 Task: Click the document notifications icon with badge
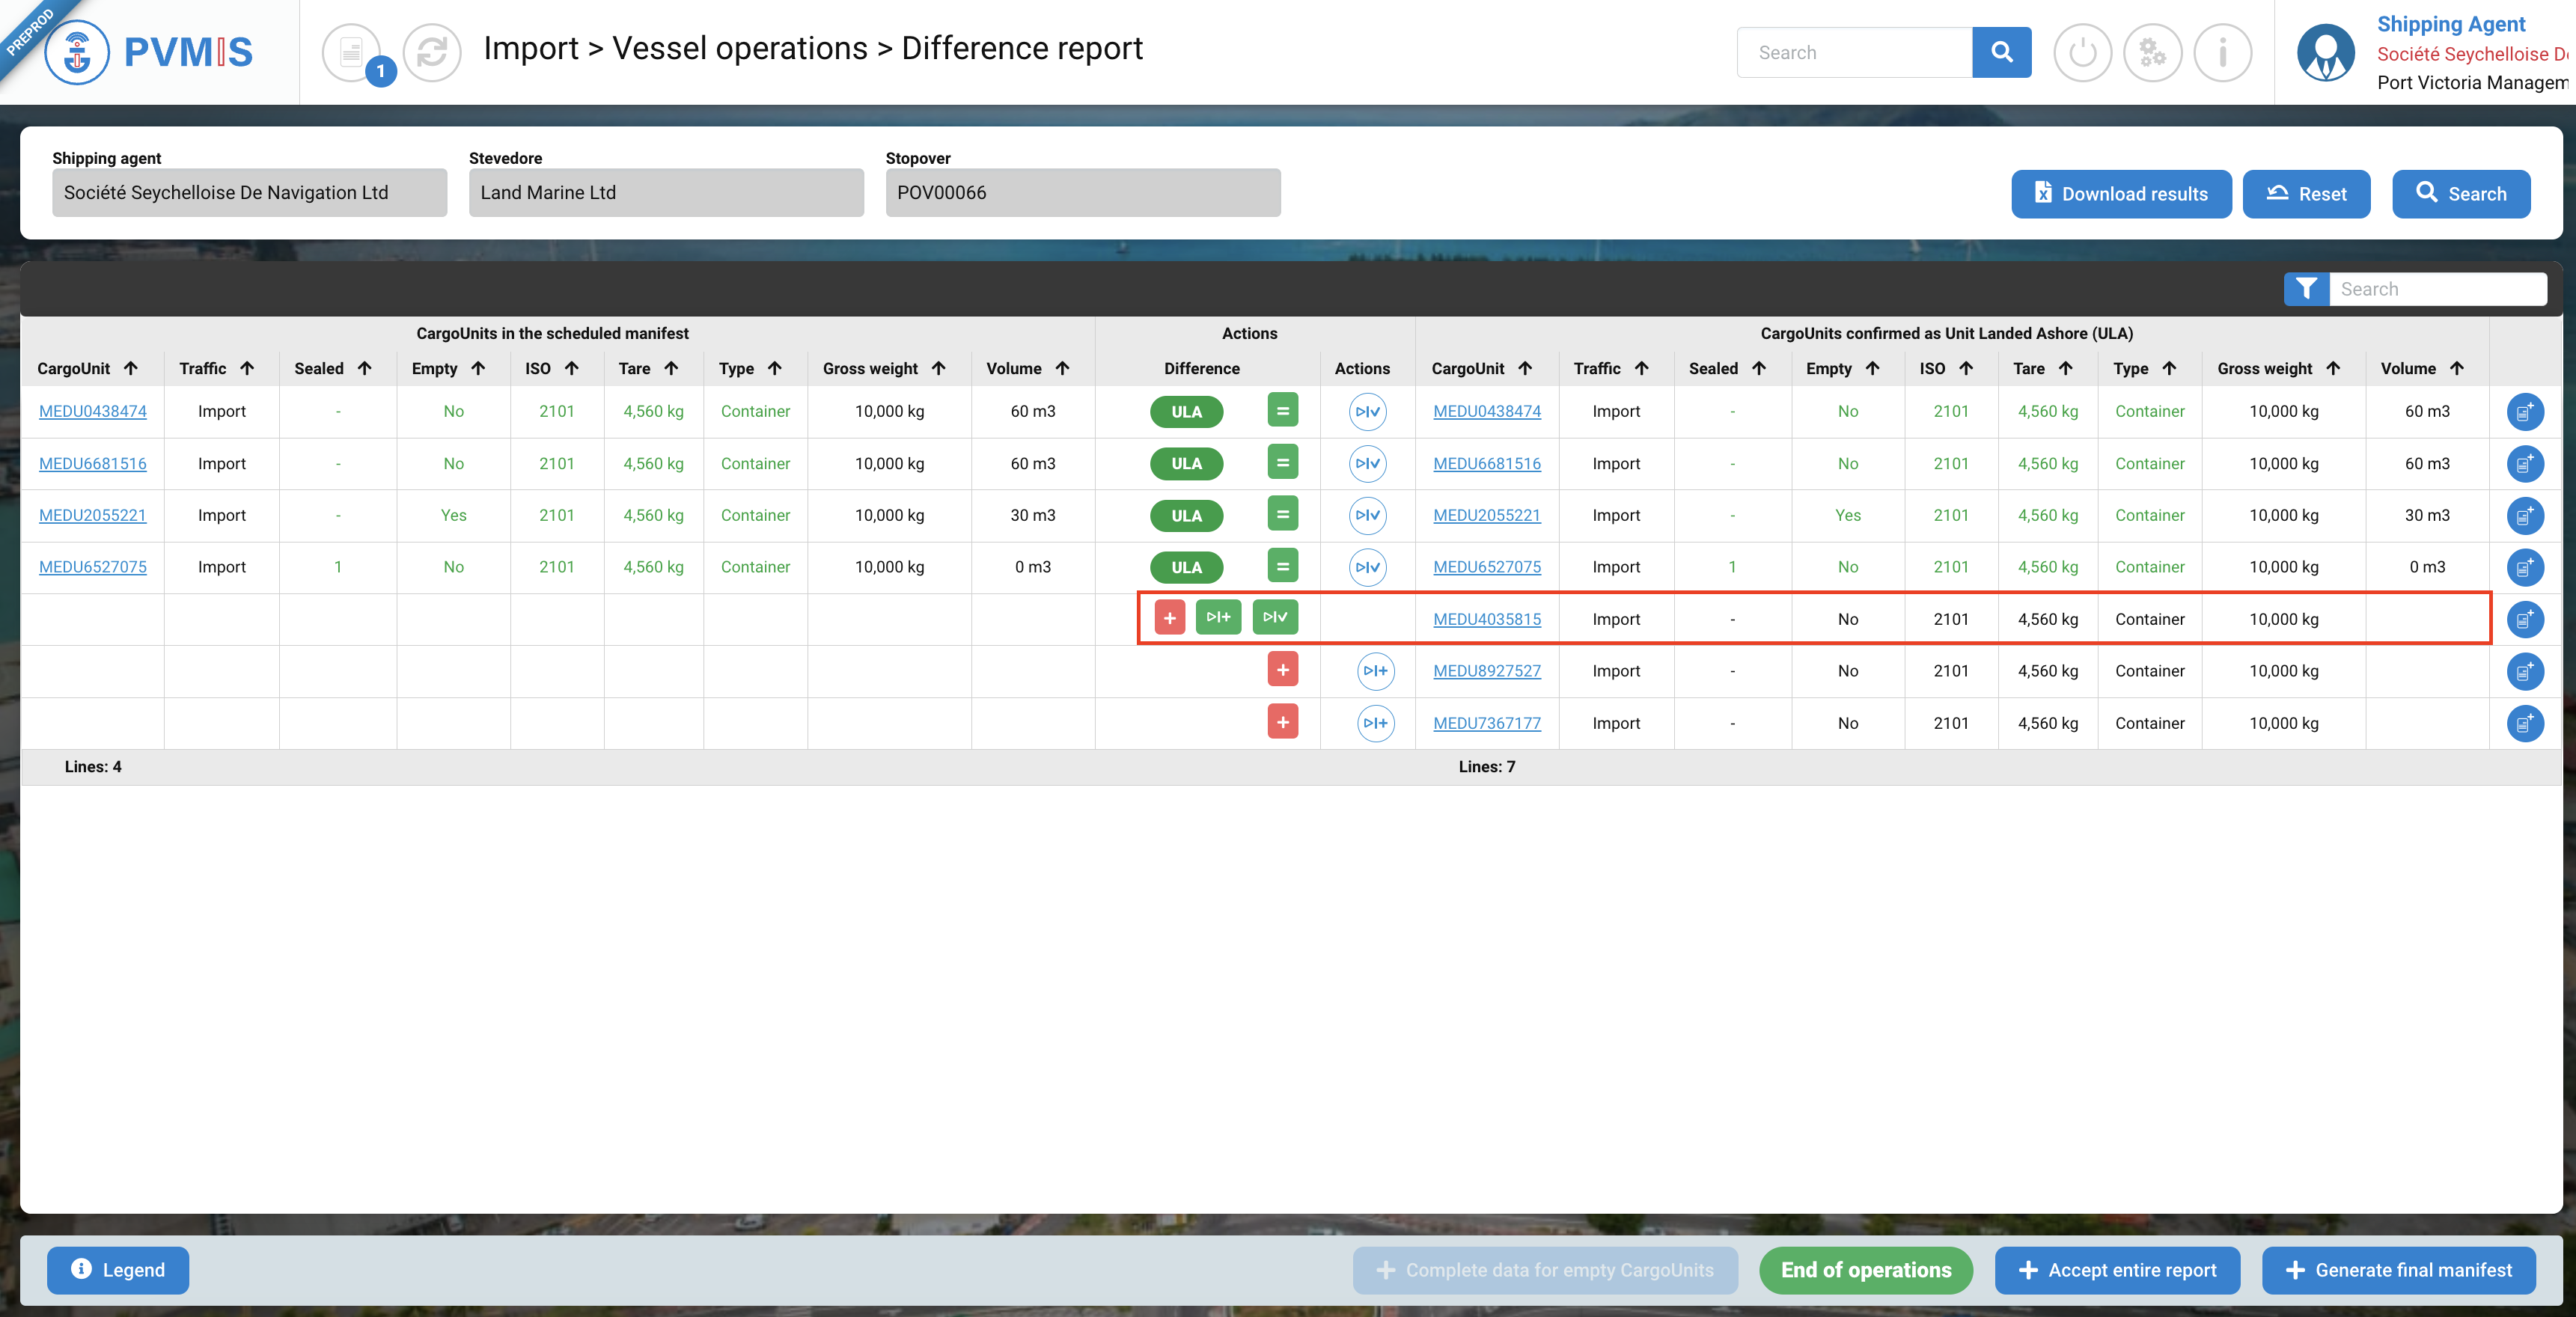[x=352, y=52]
